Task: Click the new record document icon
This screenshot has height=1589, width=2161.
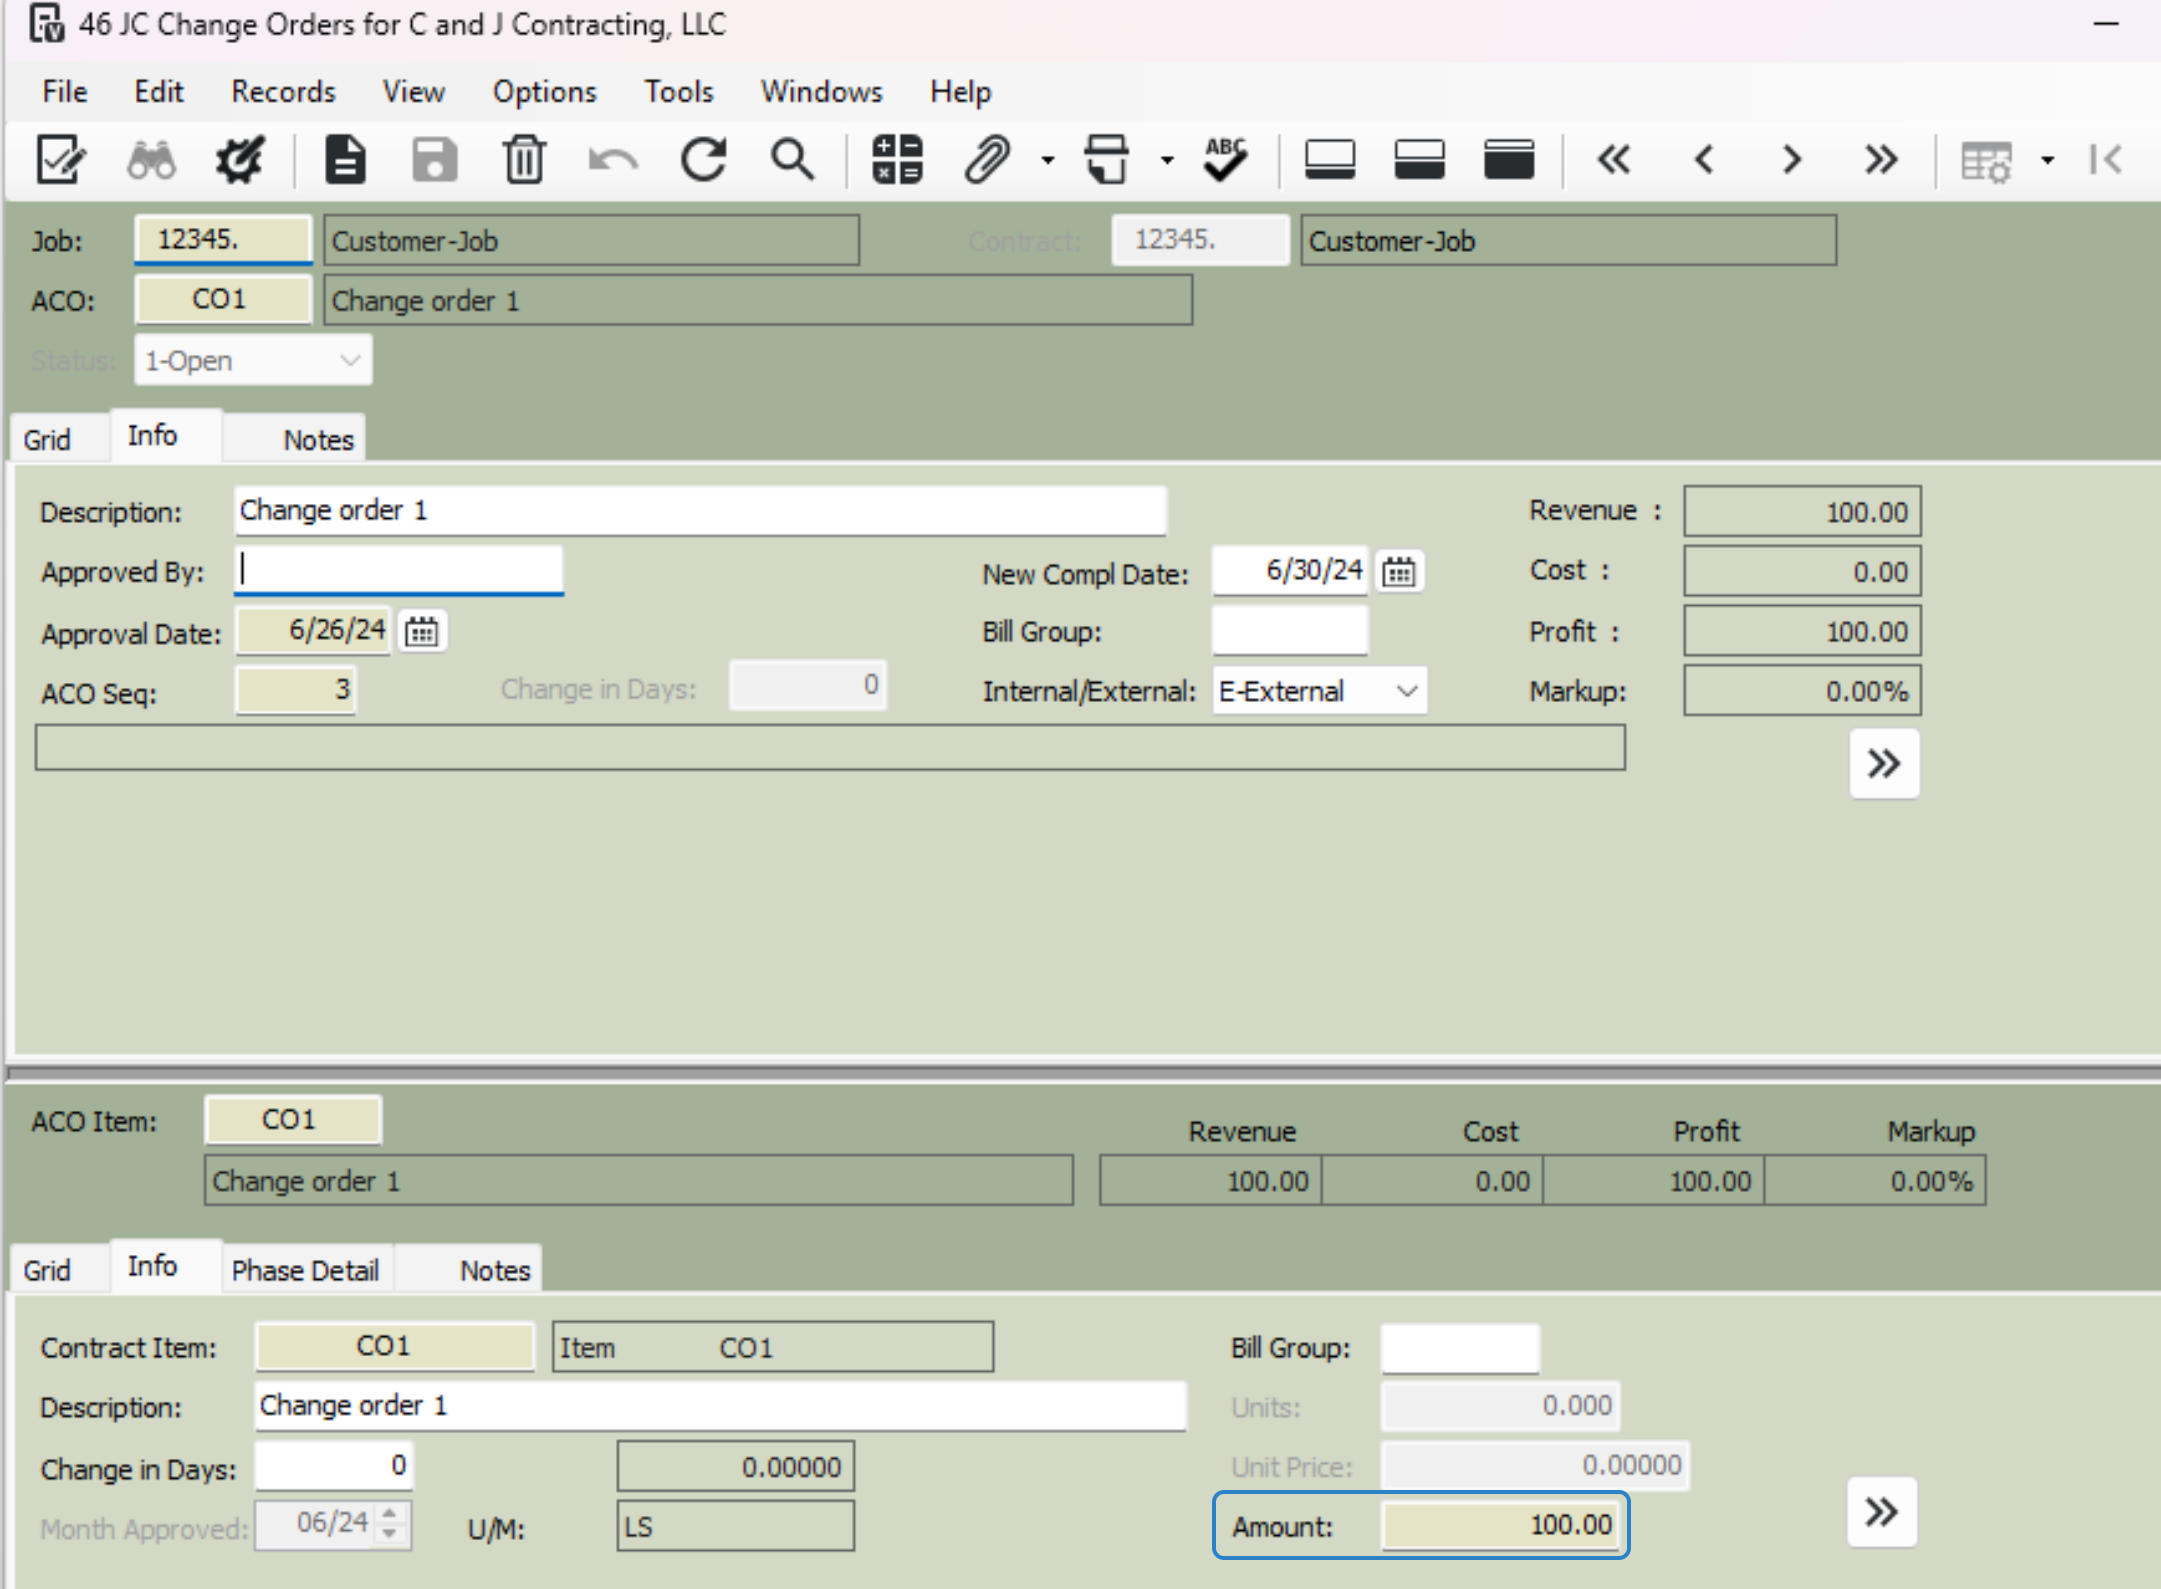Action: pos(345,160)
